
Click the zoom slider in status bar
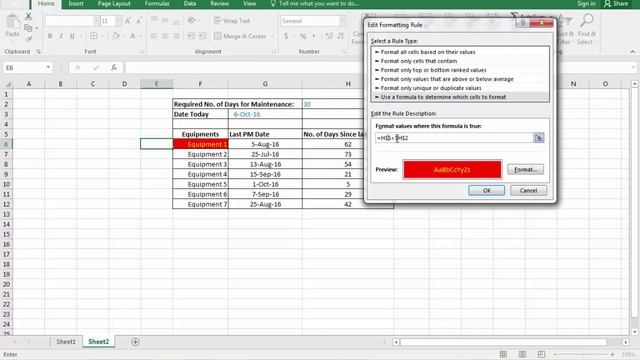click(583, 354)
